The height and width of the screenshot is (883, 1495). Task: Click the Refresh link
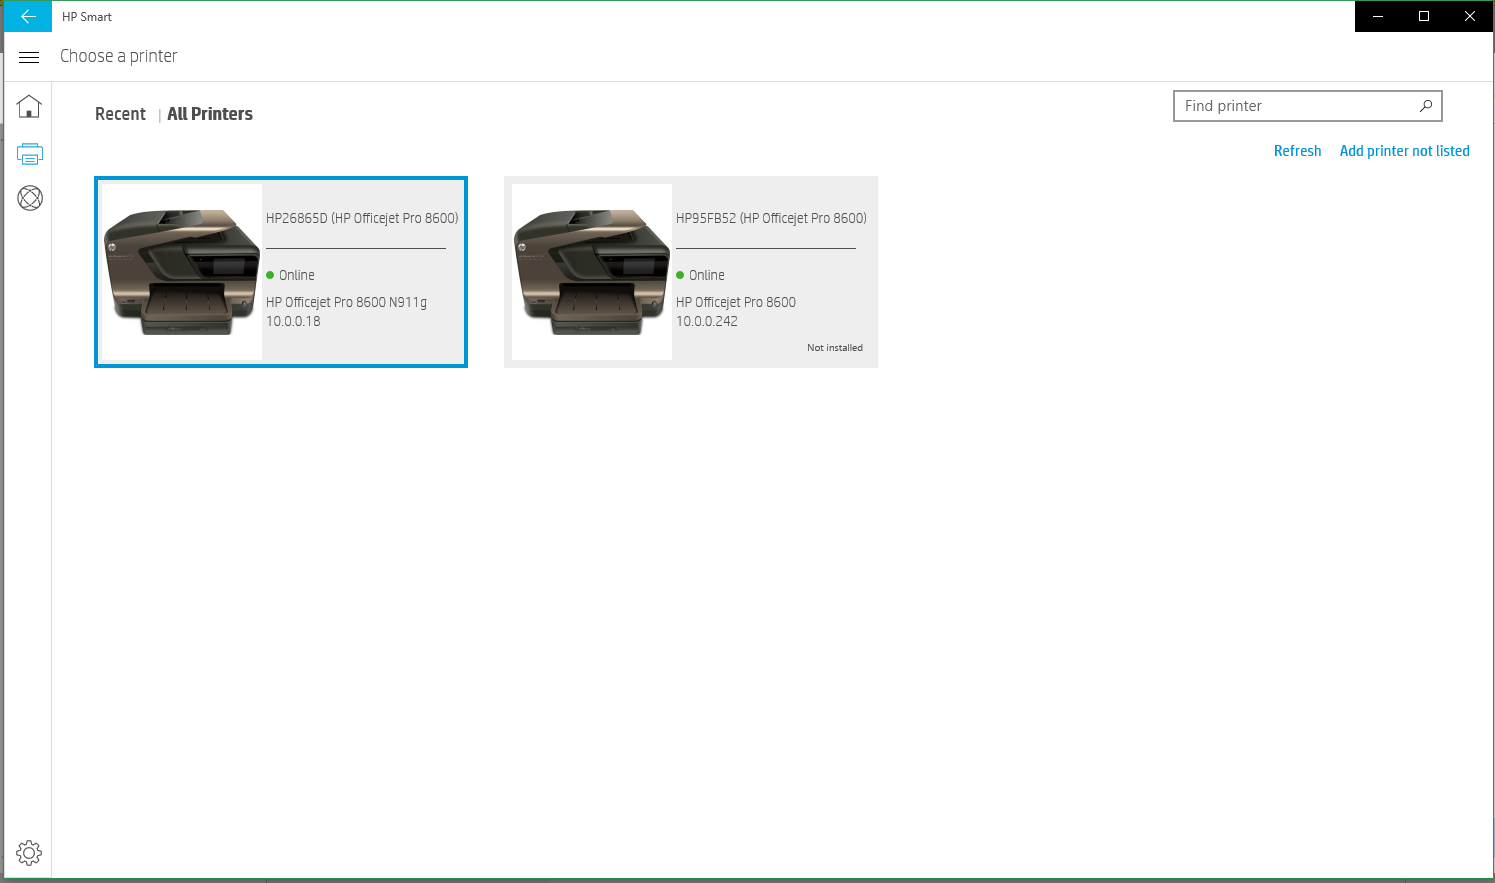pyautogui.click(x=1297, y=151)
